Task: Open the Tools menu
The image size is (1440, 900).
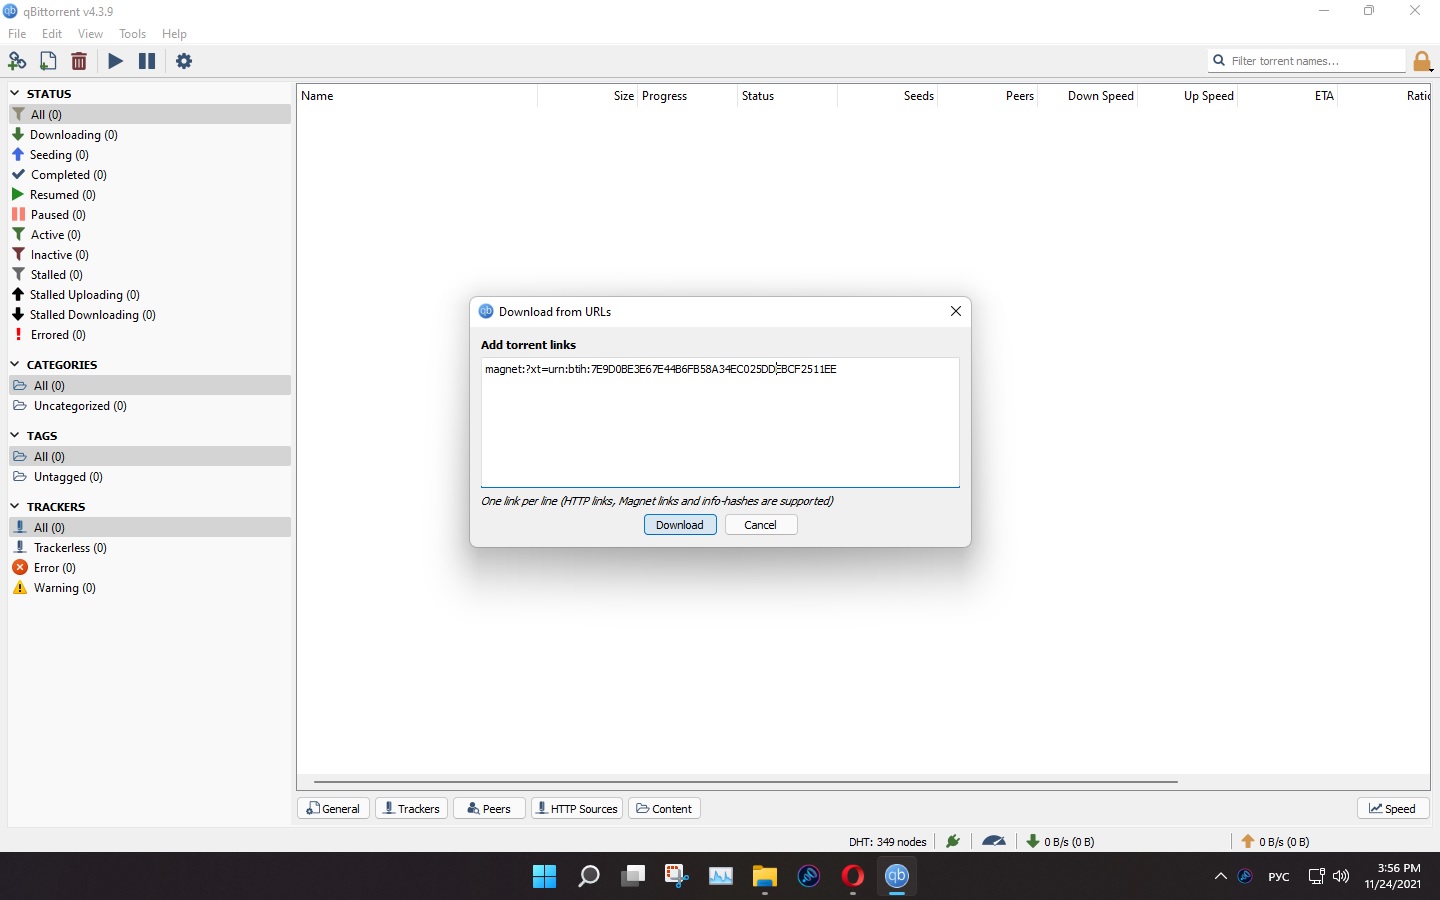Action: pos(132,33)
